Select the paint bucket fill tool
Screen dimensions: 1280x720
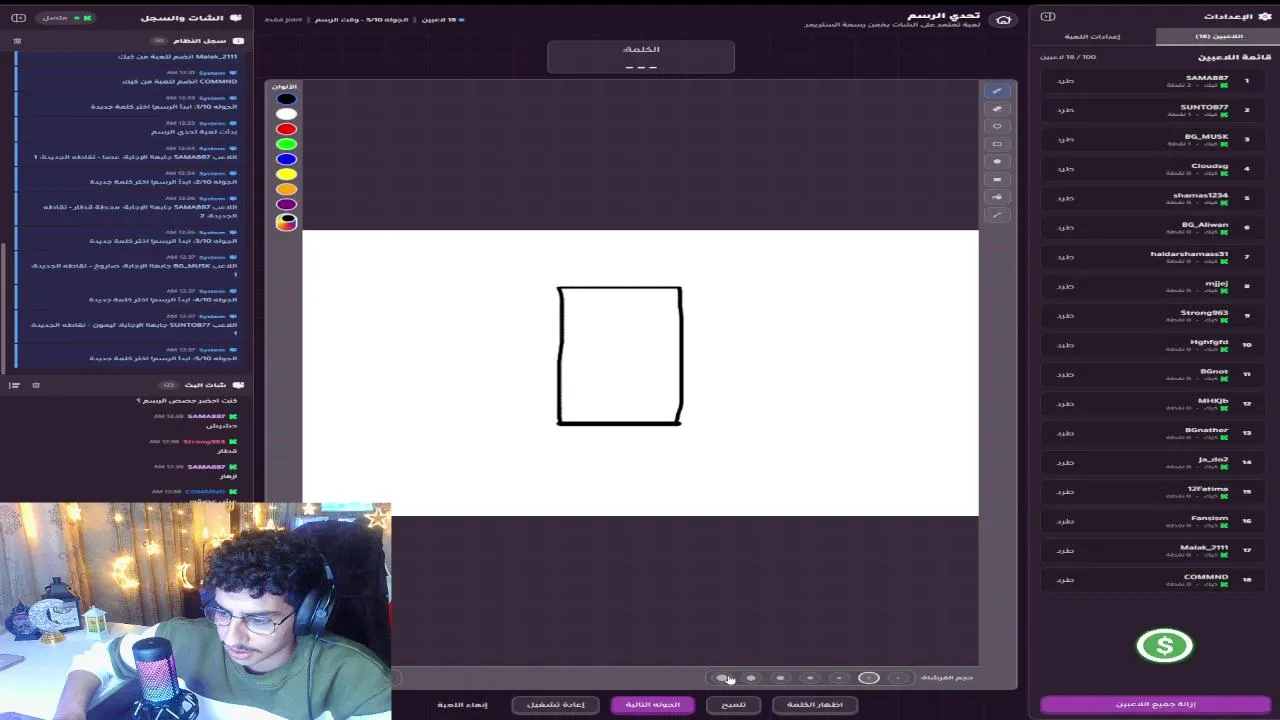[997, 197]
